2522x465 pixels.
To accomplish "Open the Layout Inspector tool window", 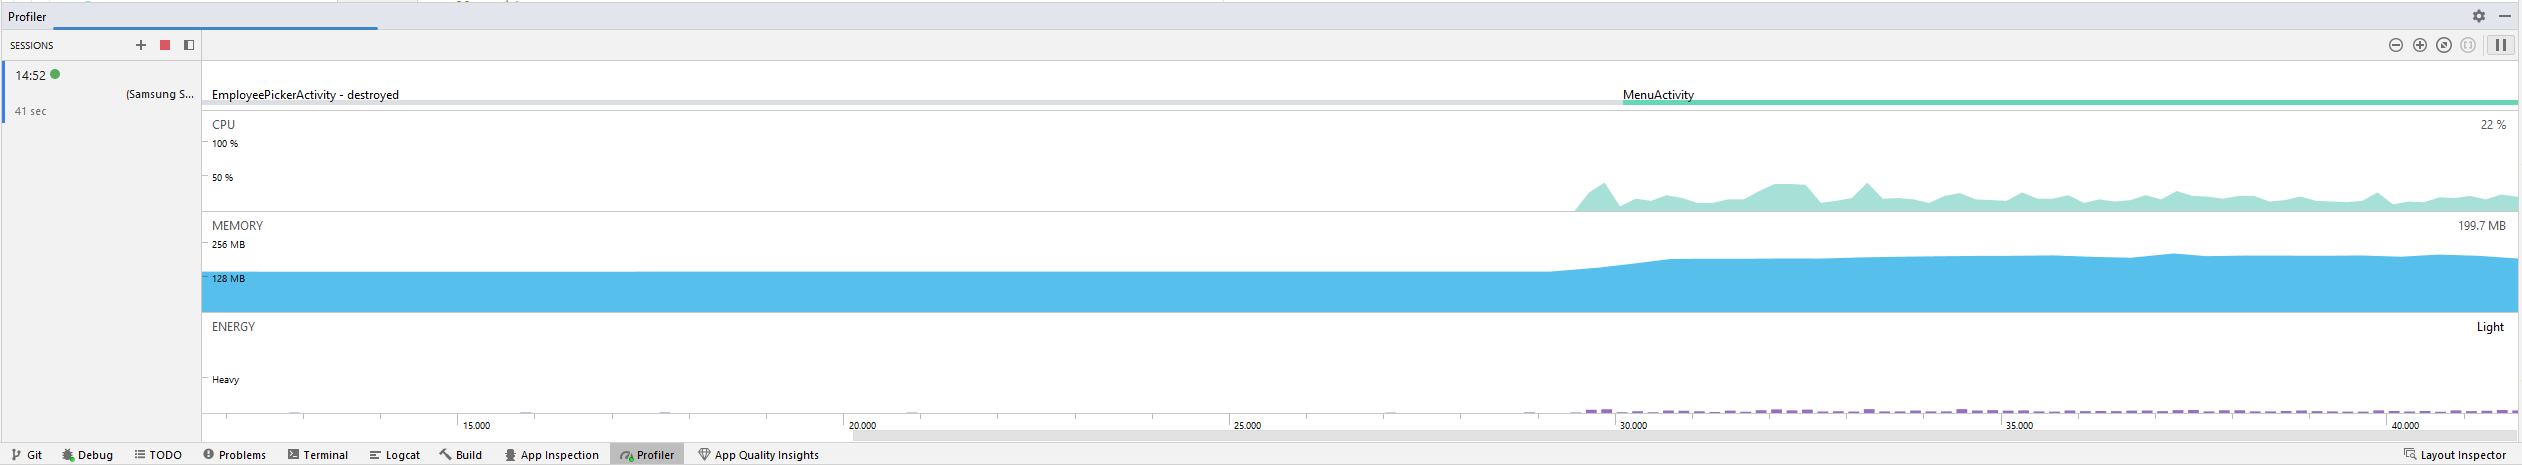I will click(2455, 455).
